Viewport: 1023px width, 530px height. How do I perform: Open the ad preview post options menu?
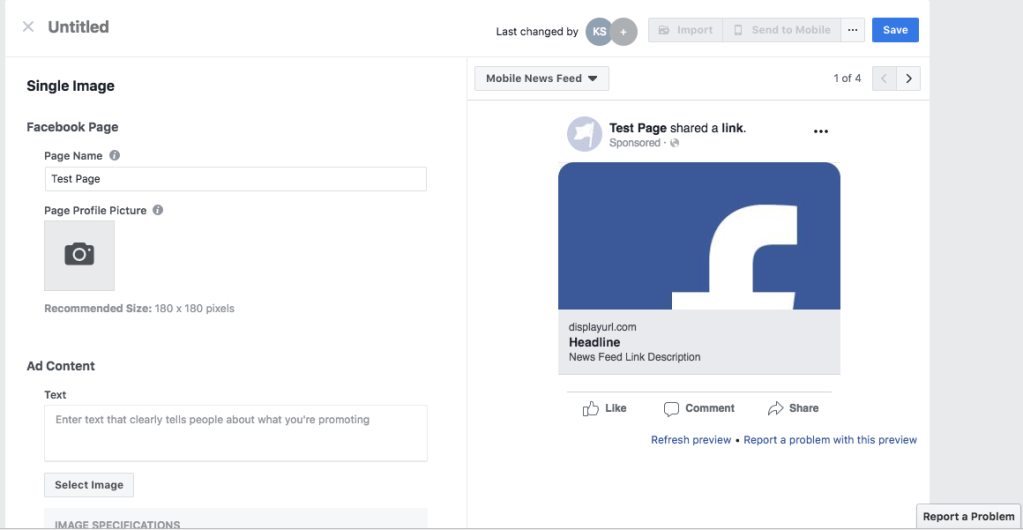(821, 131)
